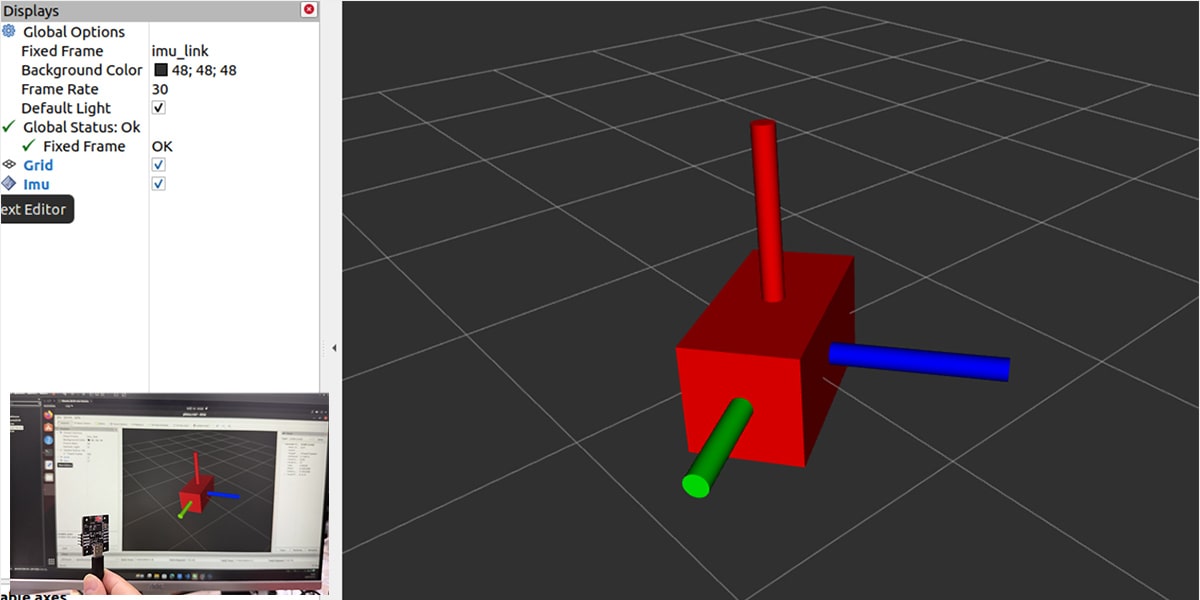Click the green checkmark beside Fixed Frame status
Screen dimensions: 1200x600
[x=28, y=146]
